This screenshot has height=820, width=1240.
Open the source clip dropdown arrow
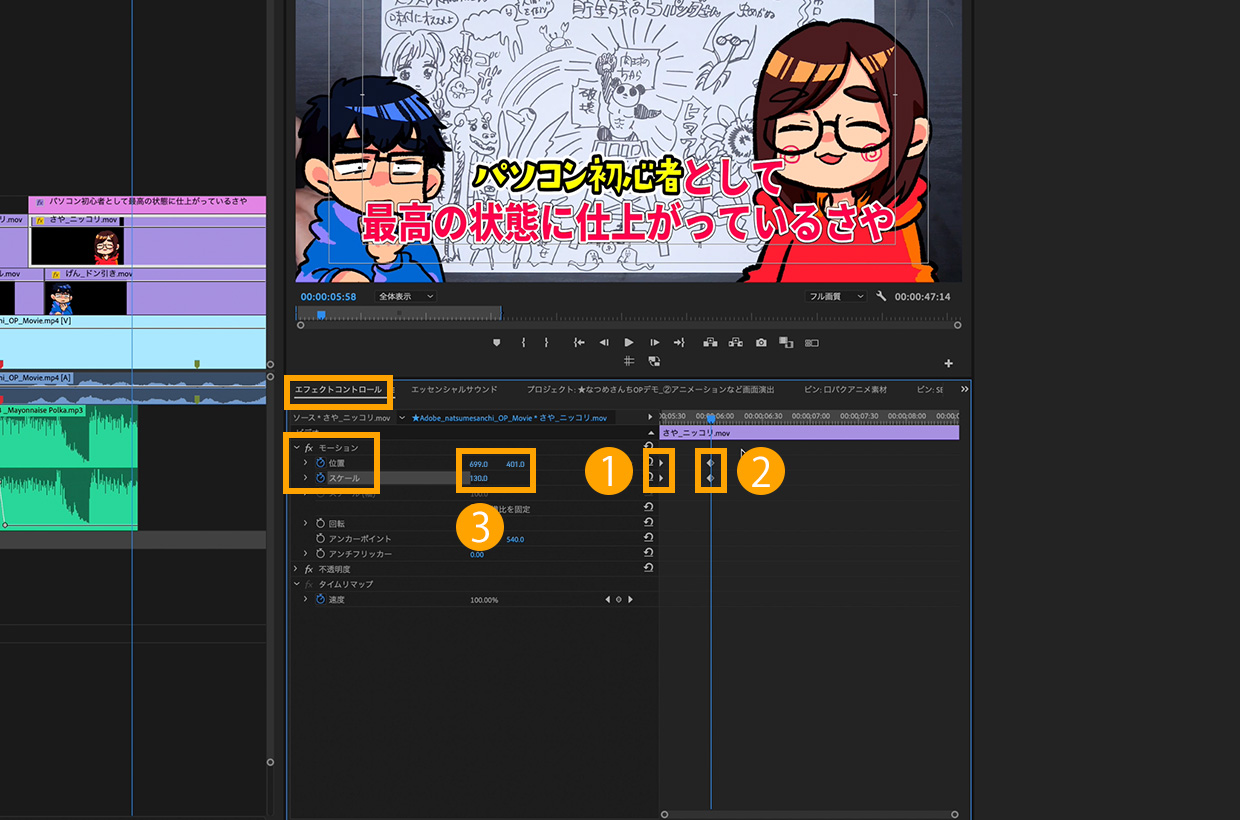click(401, 417)
